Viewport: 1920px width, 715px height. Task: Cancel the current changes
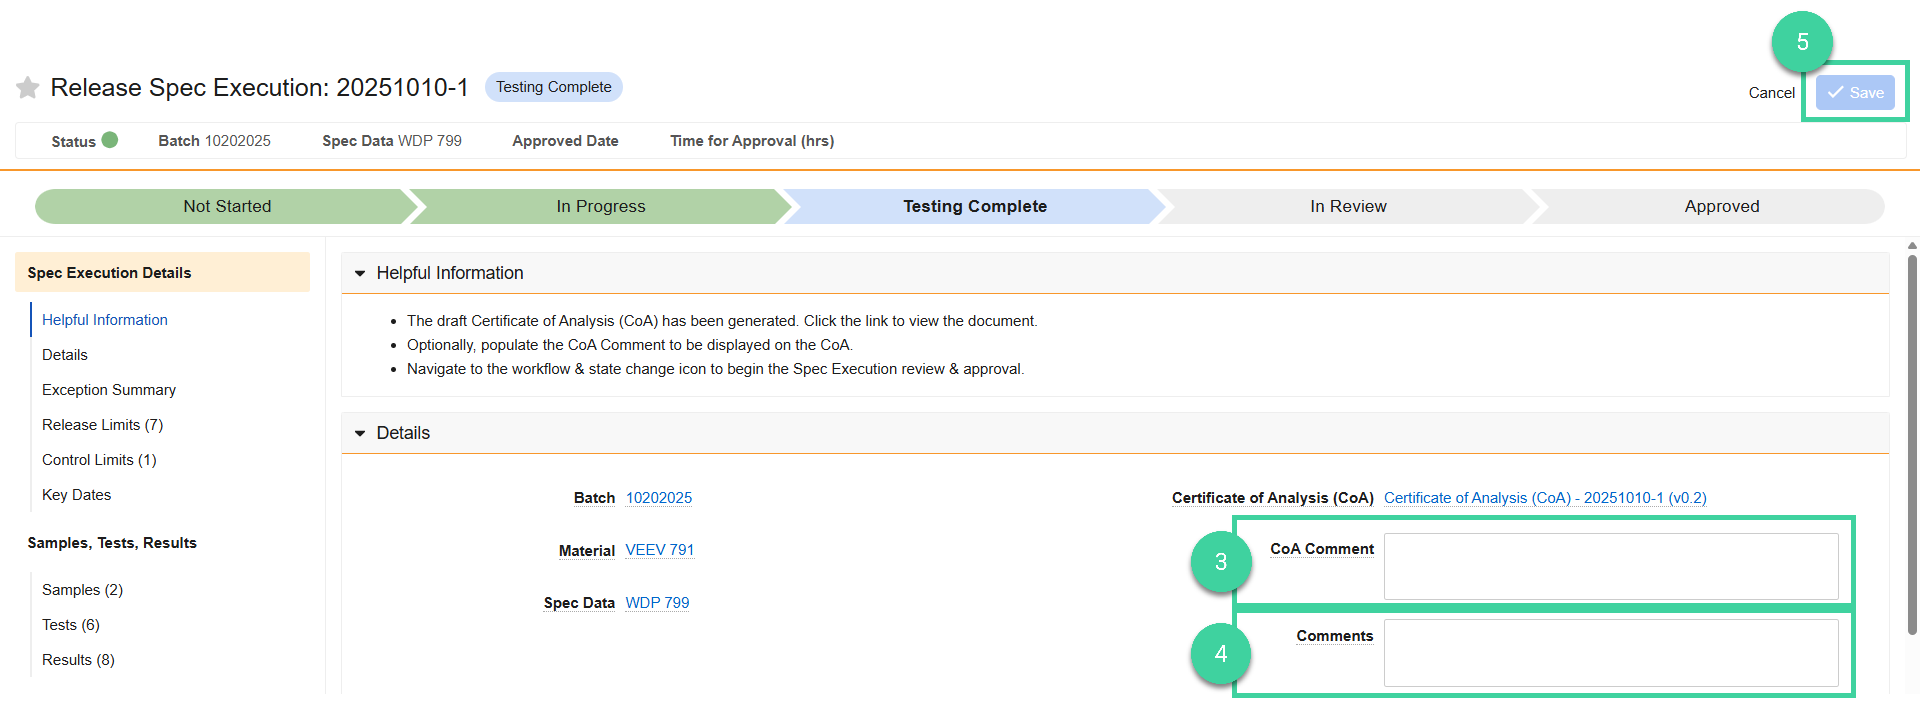point(1771,92)
